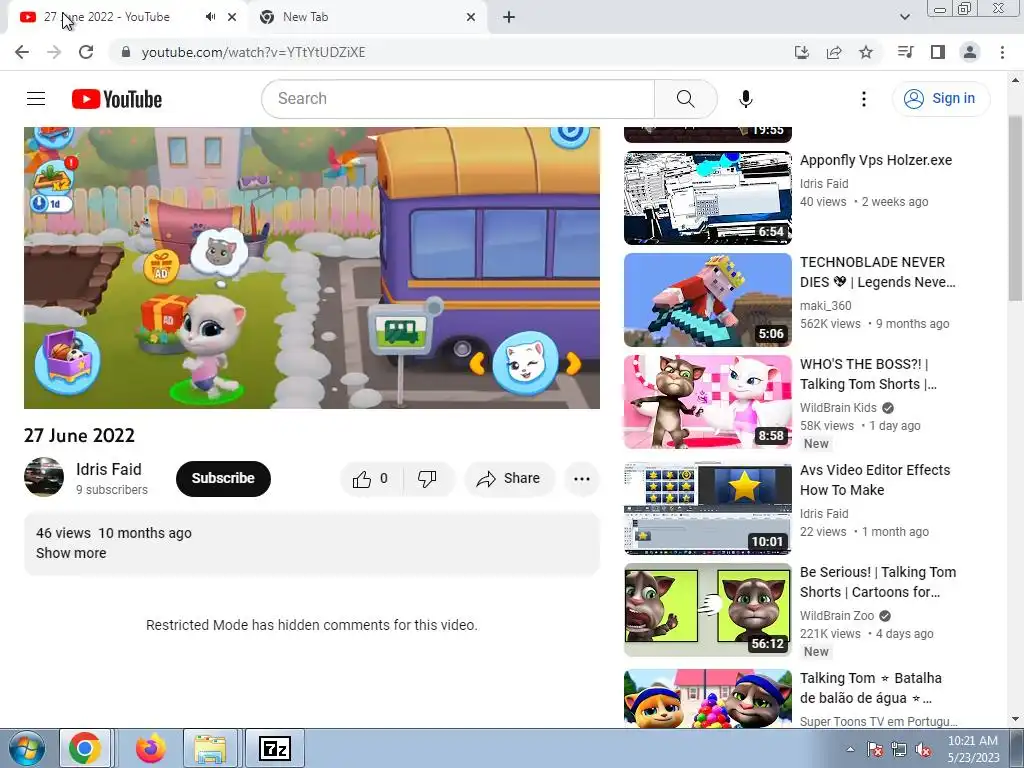Open the media controls icon

point(905,52)
